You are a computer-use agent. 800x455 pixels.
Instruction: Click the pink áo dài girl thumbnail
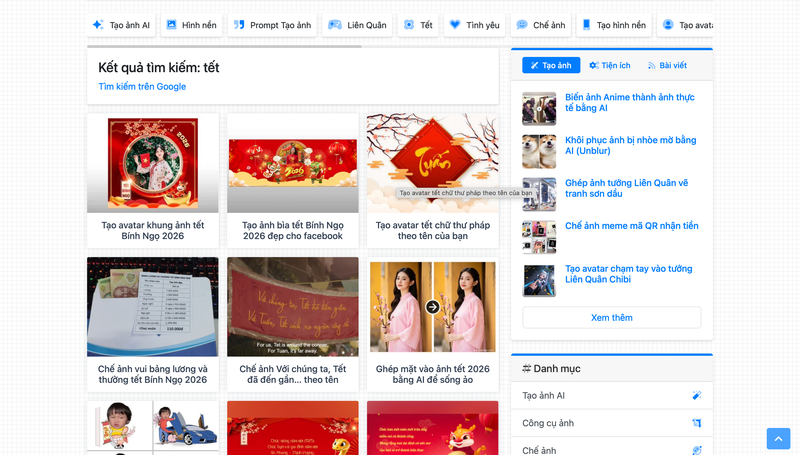pyautogui.click(x=433, y=307)
